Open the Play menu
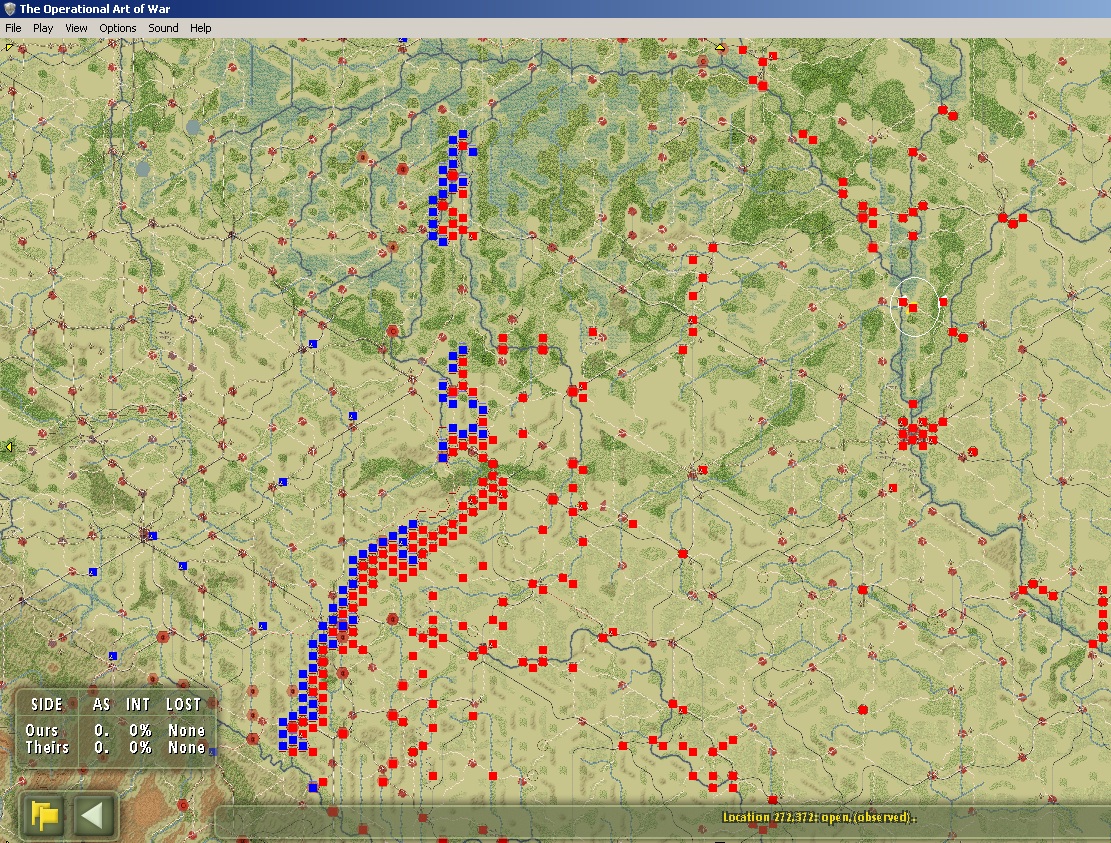 click(x=43, y=28)
